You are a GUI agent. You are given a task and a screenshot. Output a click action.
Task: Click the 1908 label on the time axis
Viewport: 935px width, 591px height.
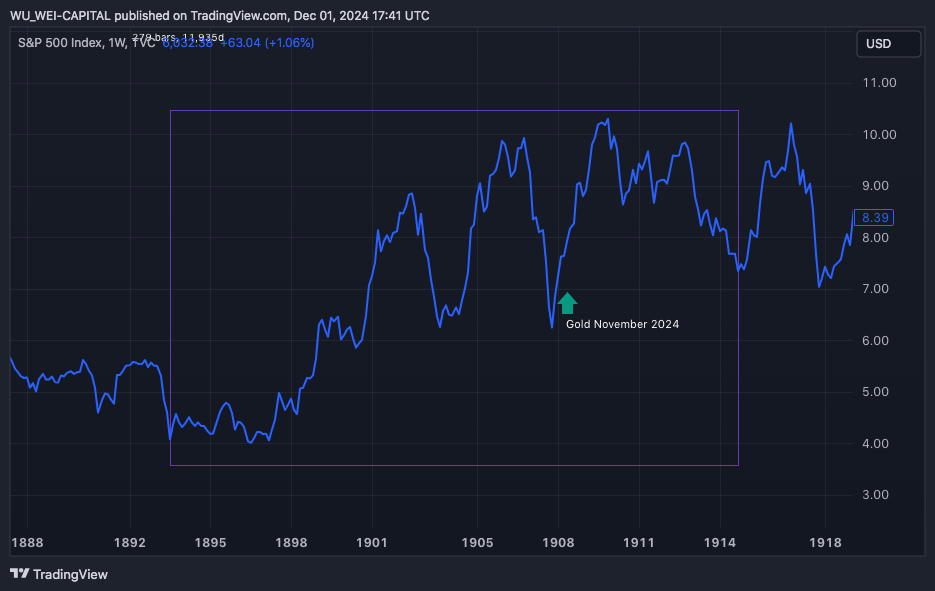558,543
